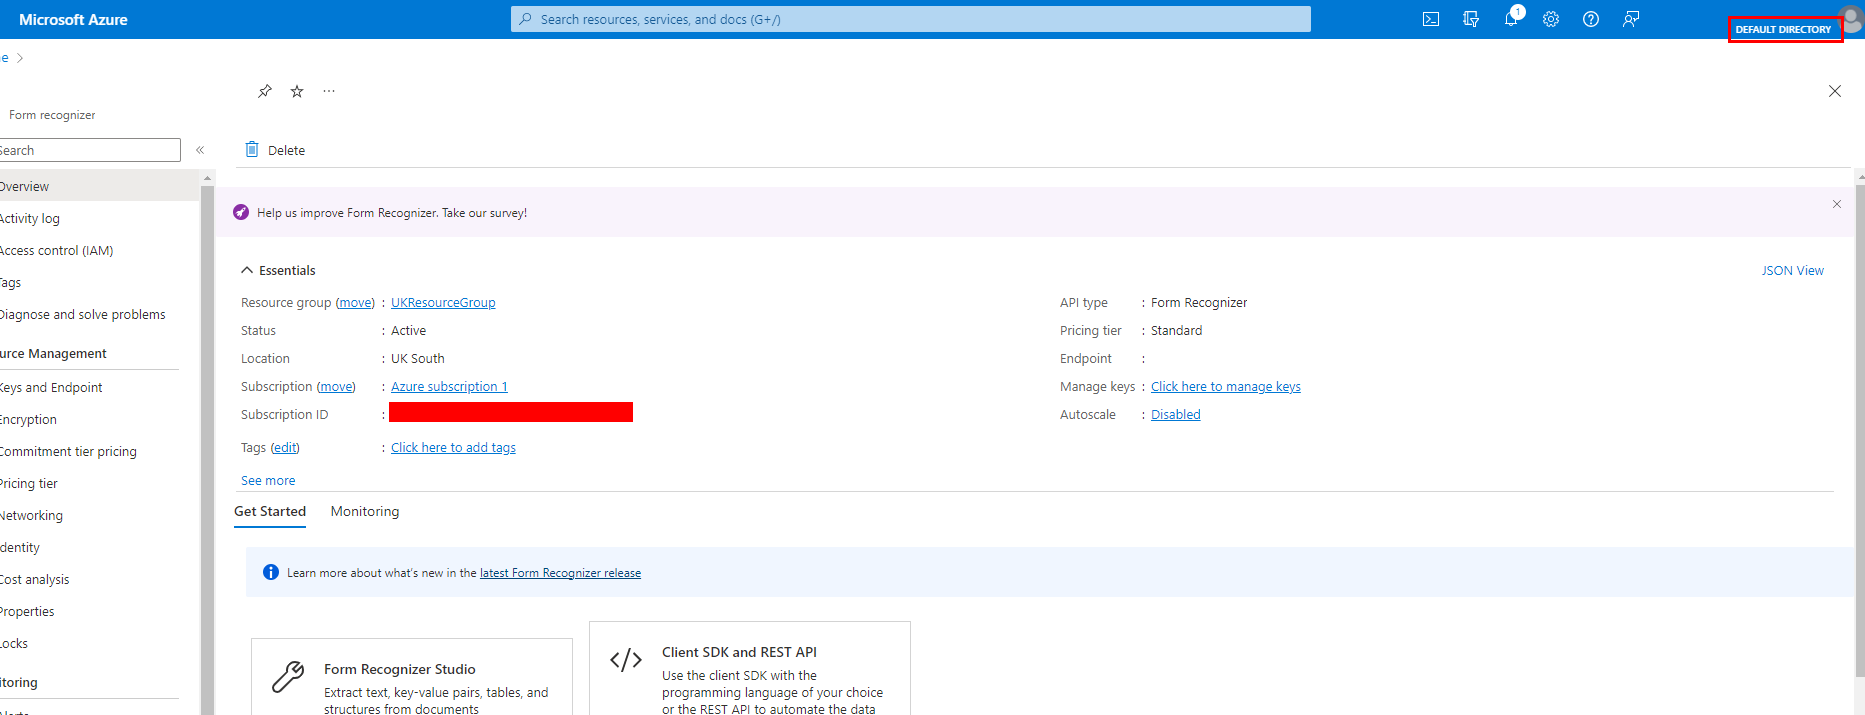The image size is (1865, 715).
Task: Switch to the Monitoring tab
Action: 365,511
